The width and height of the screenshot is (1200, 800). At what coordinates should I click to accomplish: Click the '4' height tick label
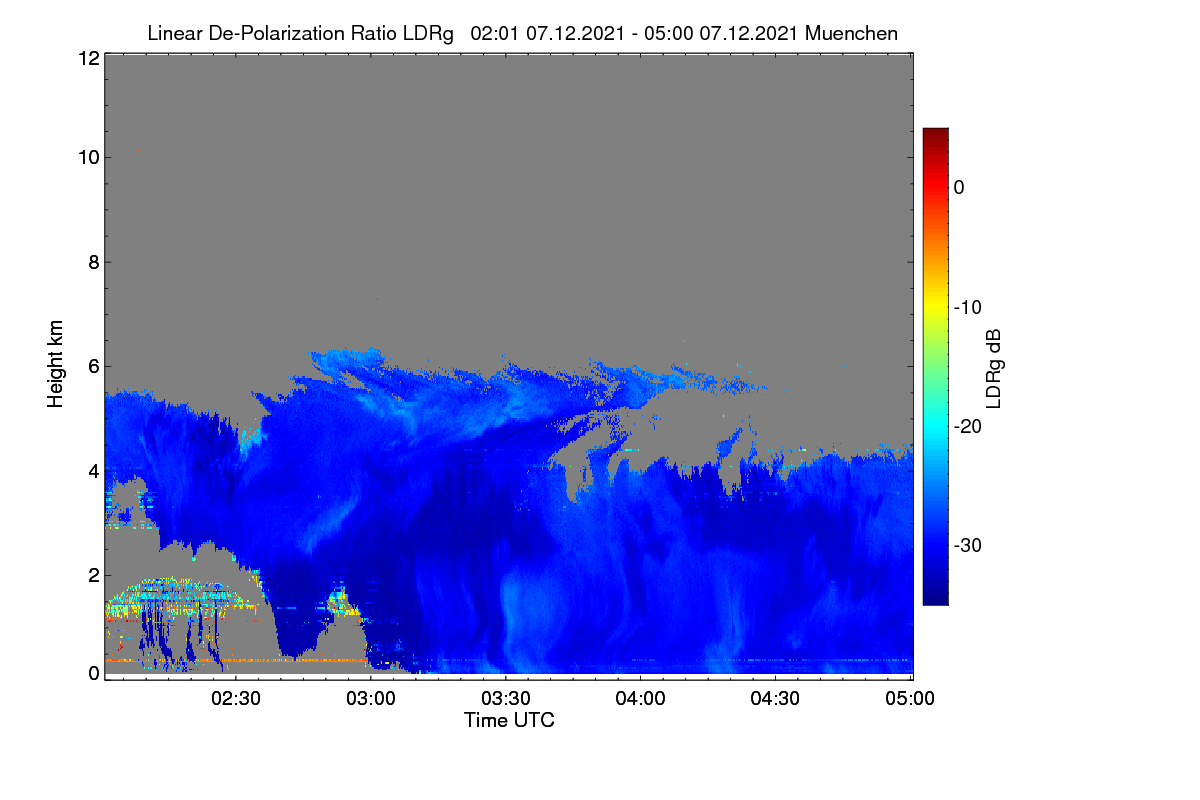93,470
